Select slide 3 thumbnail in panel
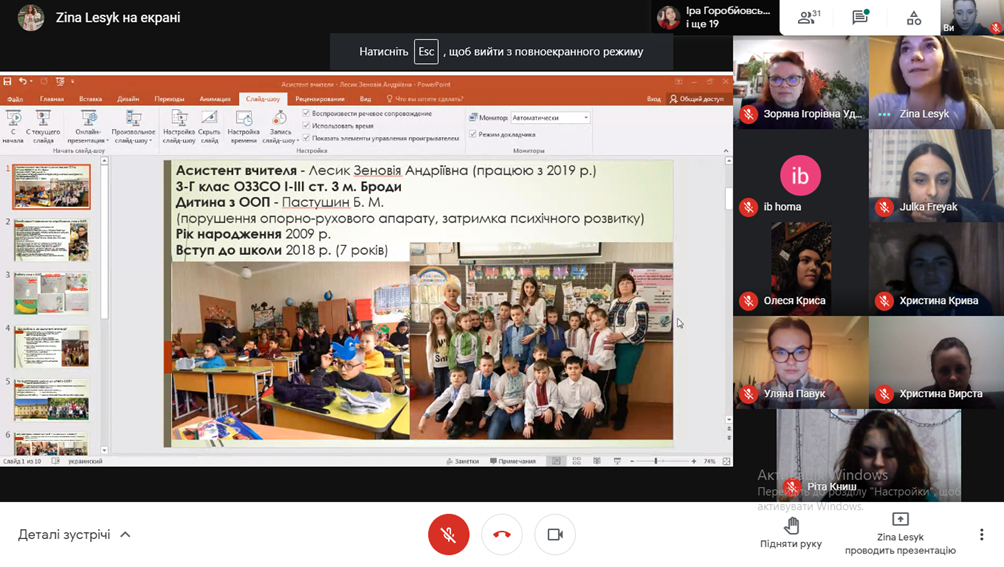Screen dimensions: 1004x567 [x=51, y=293]
